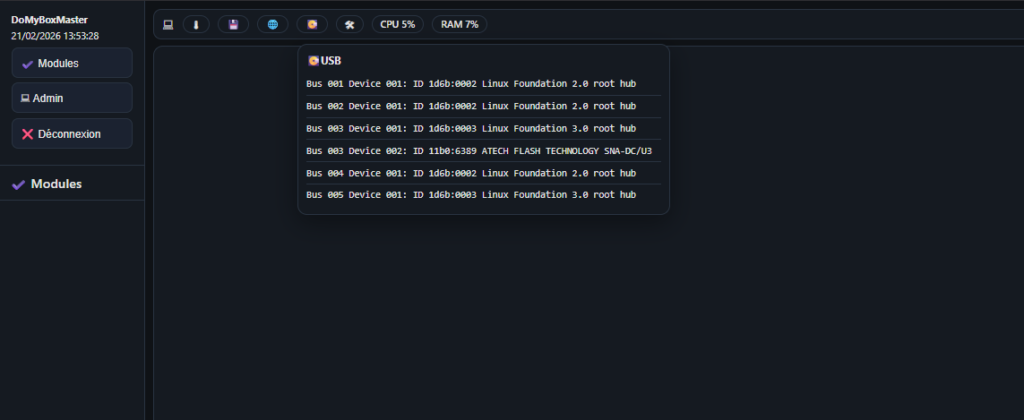
Task: Open the thermometer temperature indicator
Action: [x=195, y=24]
